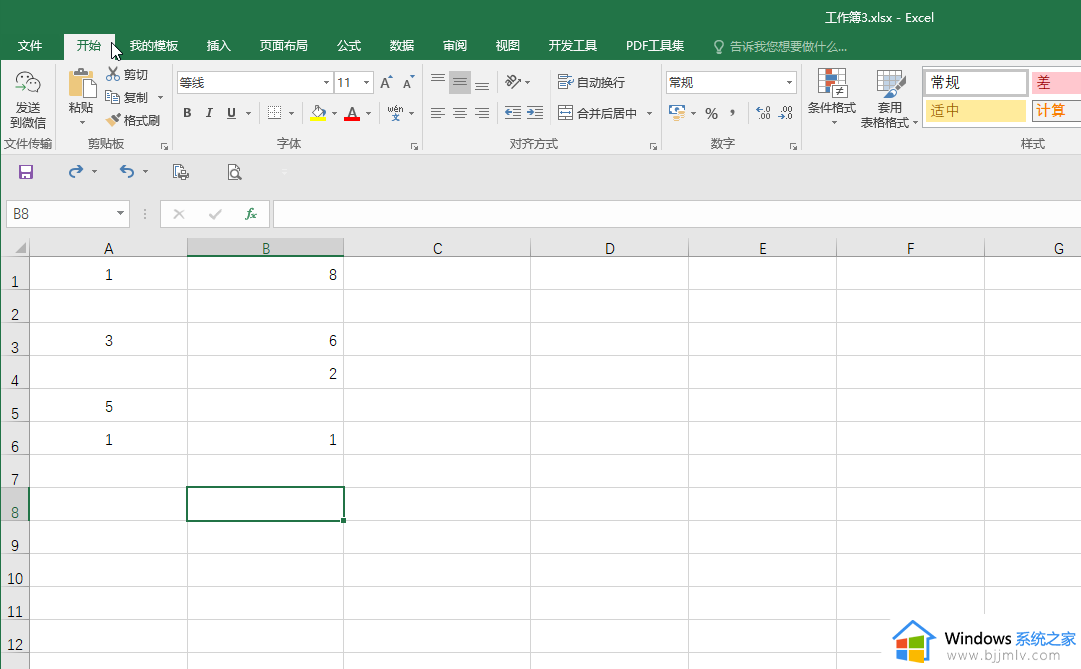Switch to the Insert (插入) tab
The height and width of the screenshot is (669, 1081).
coord(218,46)
